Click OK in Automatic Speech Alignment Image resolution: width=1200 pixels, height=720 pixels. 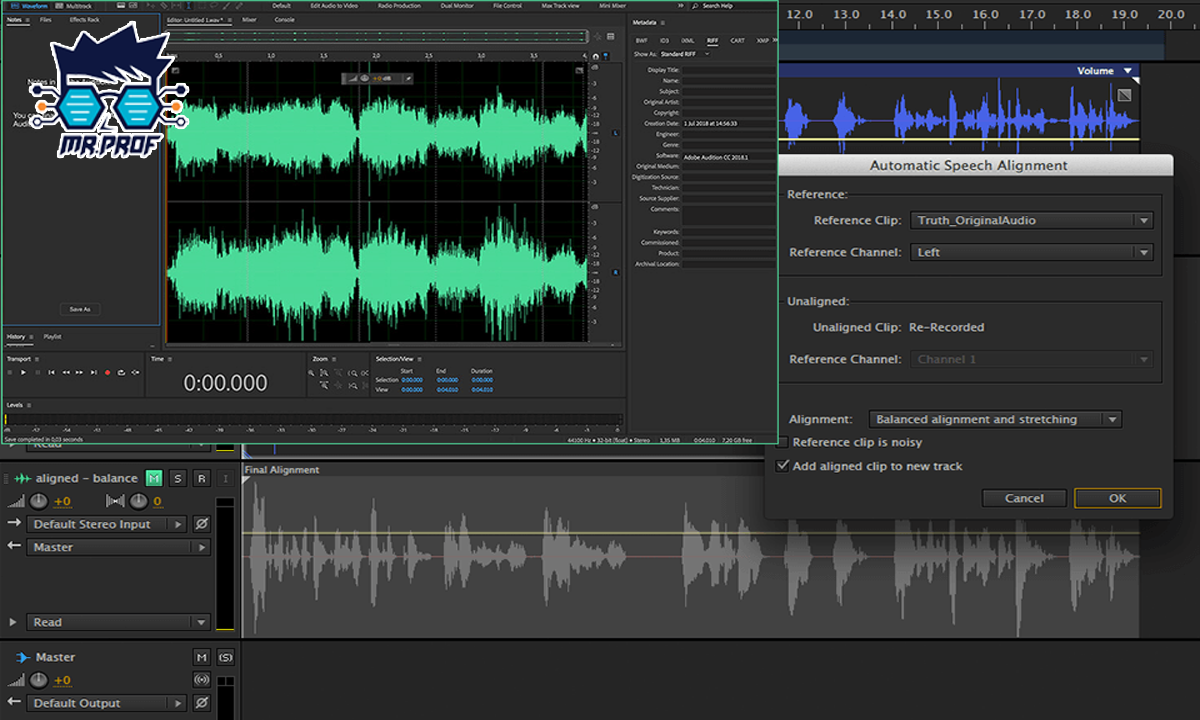point(1117,498)
